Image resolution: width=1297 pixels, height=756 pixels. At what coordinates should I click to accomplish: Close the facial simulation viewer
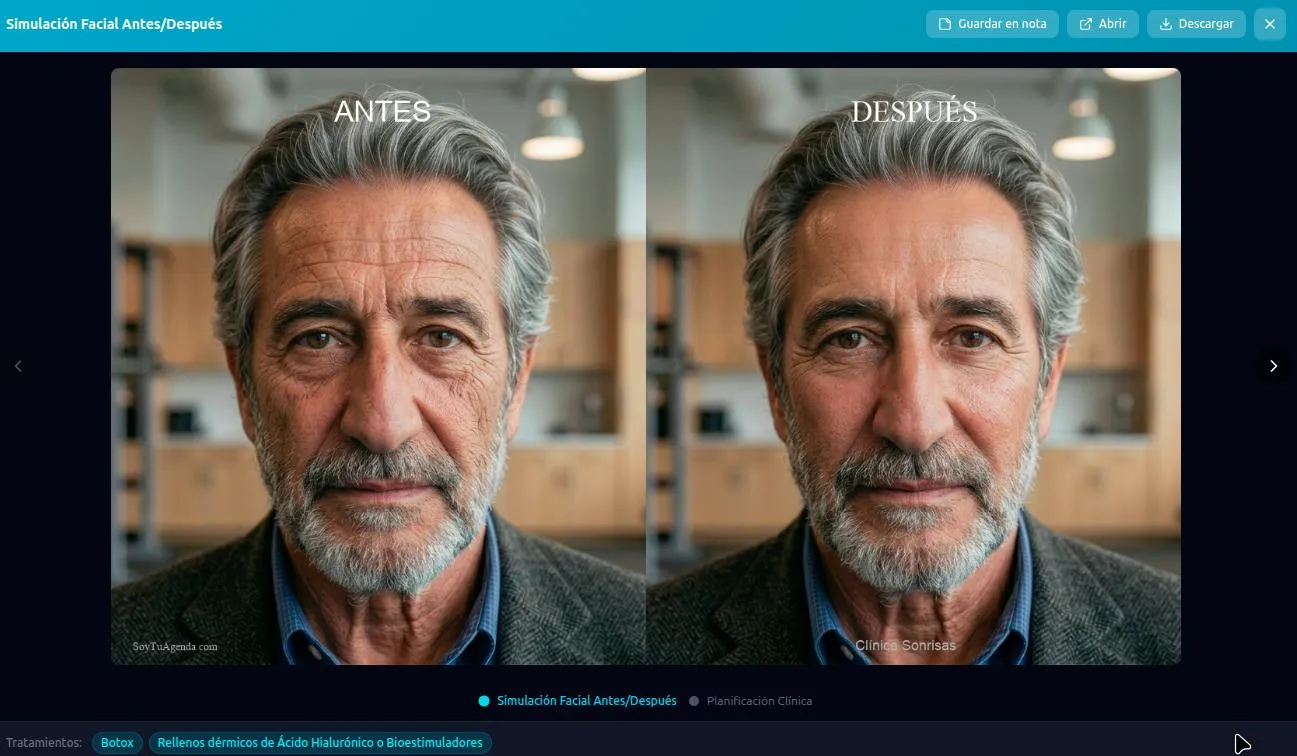pyautogui.click(x=1270, y=24)
